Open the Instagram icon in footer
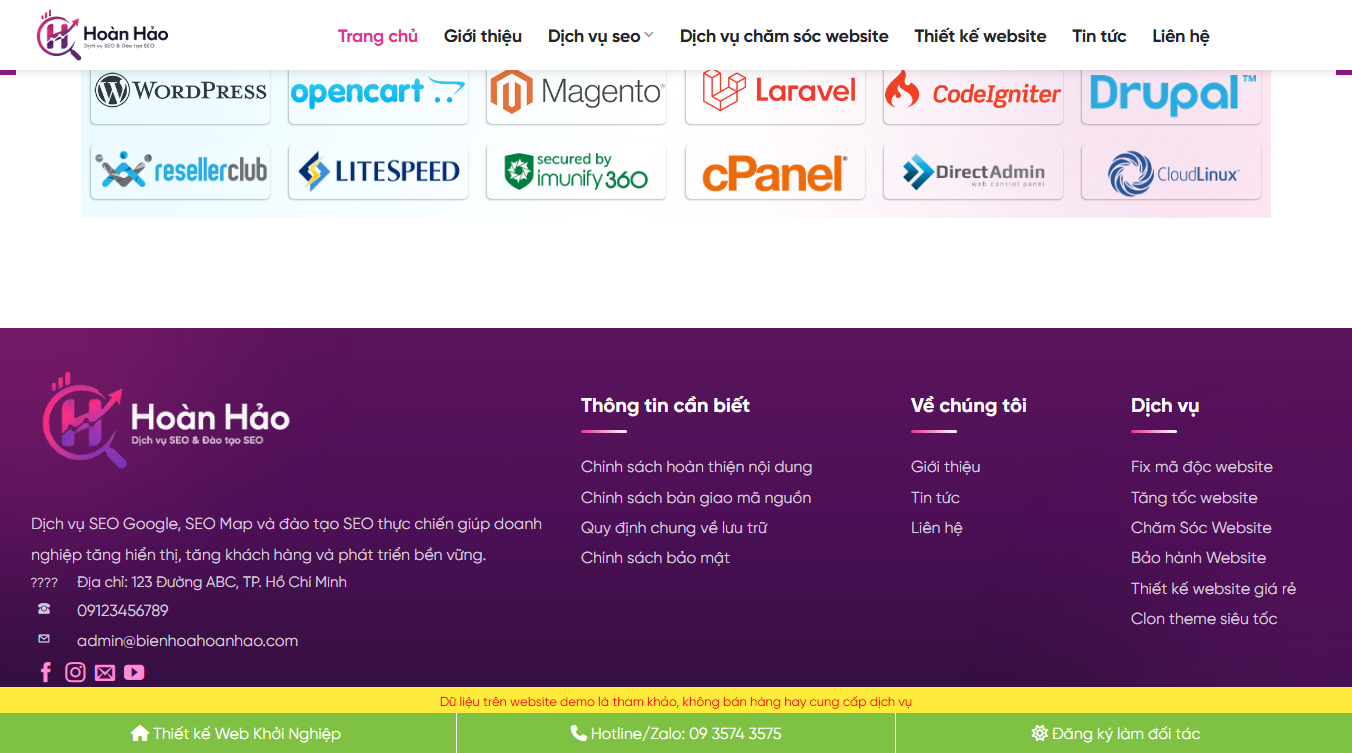 (75, 672)
